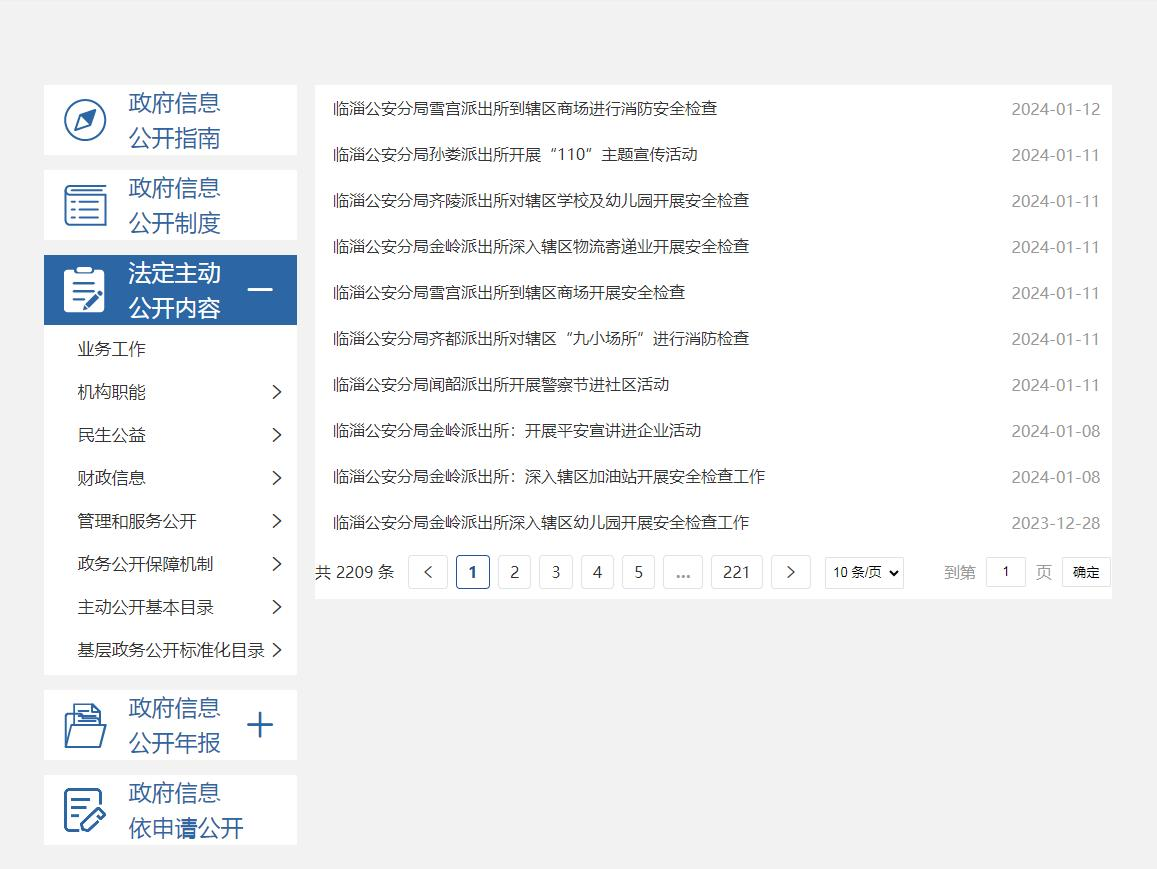Click the folder icon for 政府信息公开年报
This screenshot has width=1157, height=869.
(85, 725)
